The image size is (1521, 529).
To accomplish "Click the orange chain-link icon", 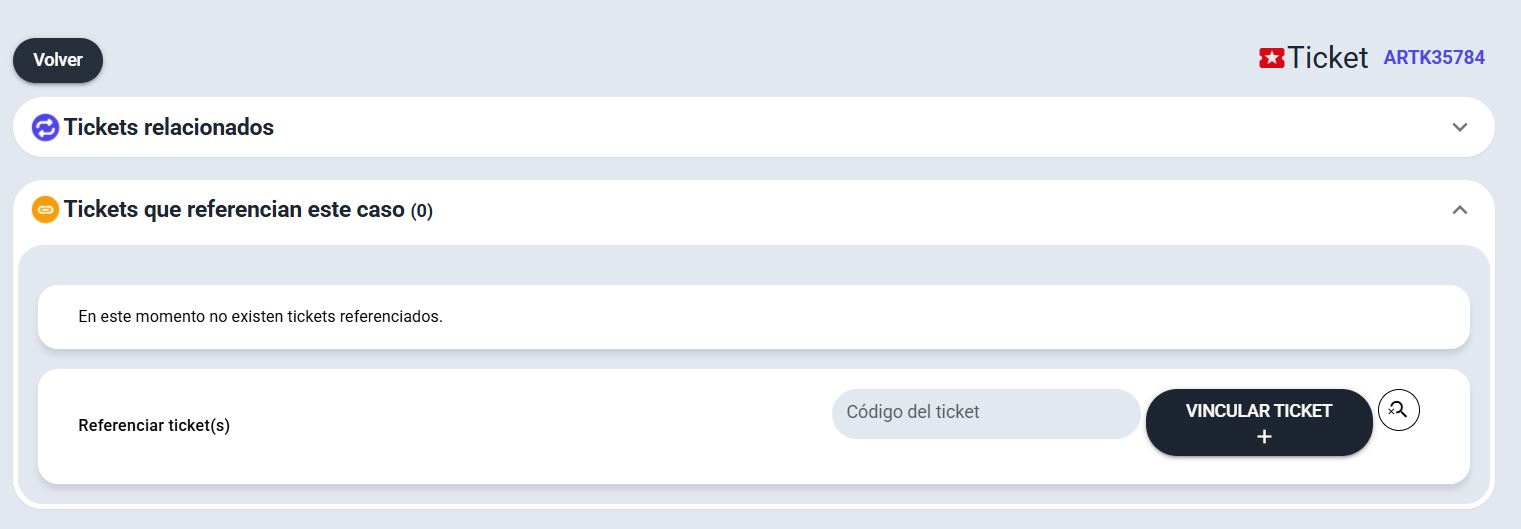I will (x=45, y=210).
